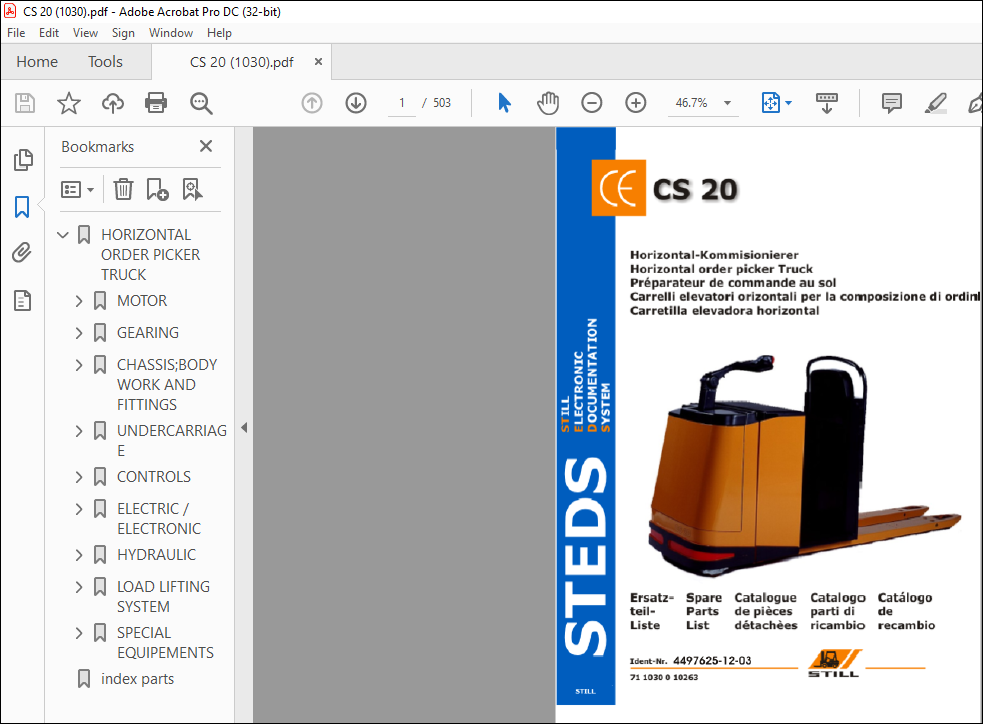Select HORIZONTAL ORDER PICKER TRUCK bookmark label
Image resolution: width=983 pixels, height=724 pixels.
coord(150,254)
